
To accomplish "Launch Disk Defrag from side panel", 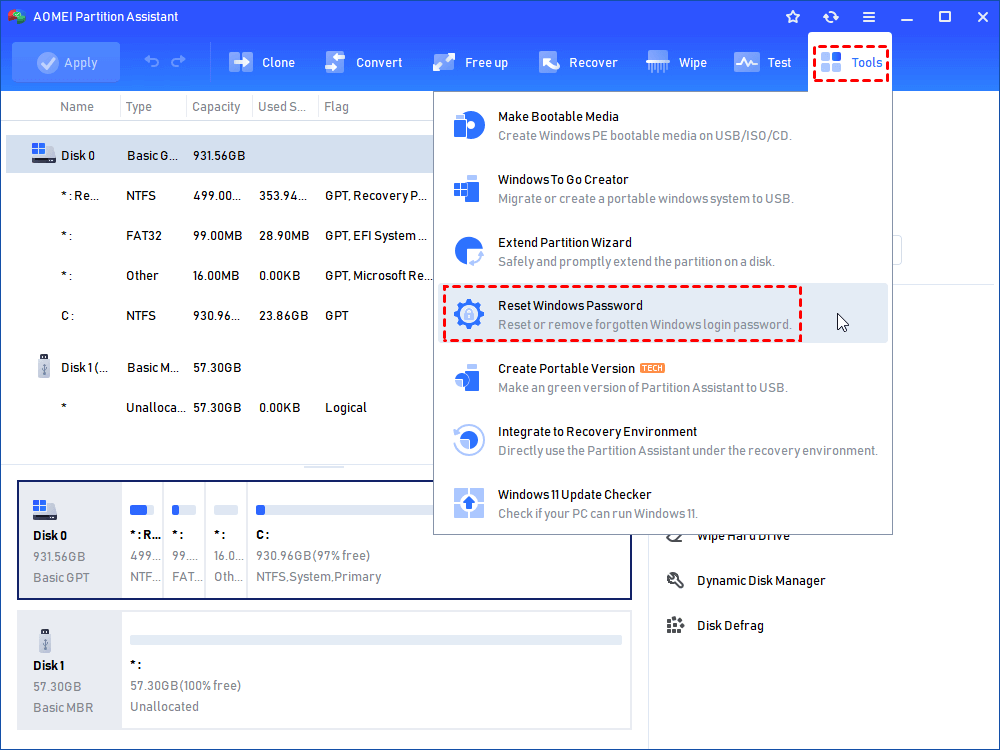I will [x=729, y=626].
